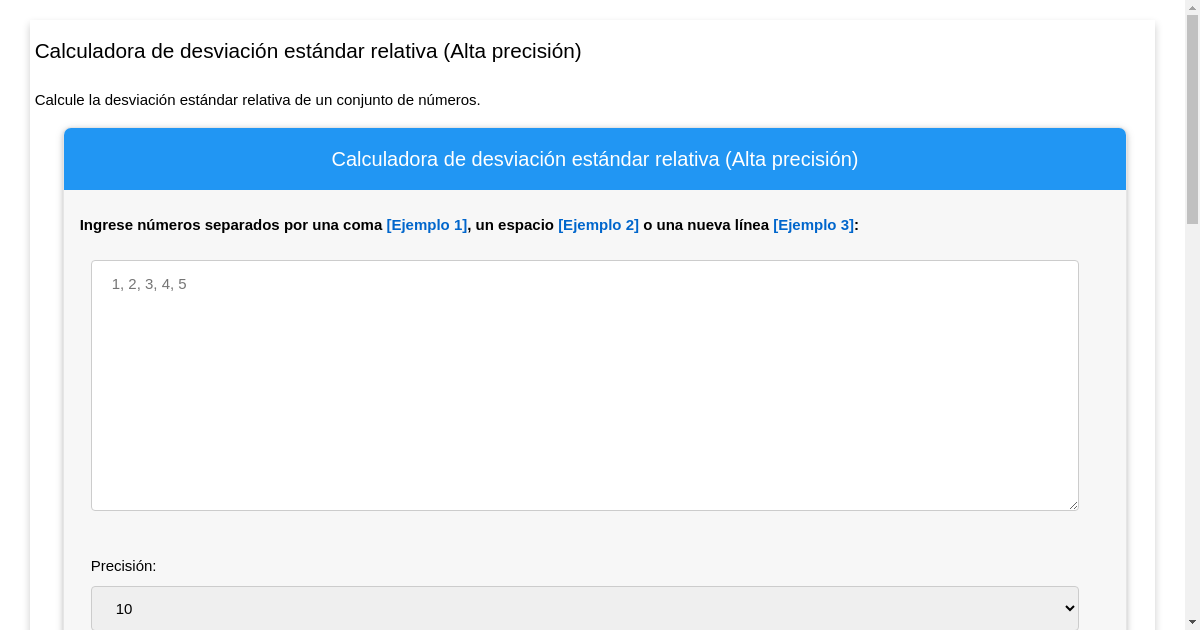1200x630 pixels.
Task: Click inside the numbers input textarea
Action: [x=584, y=385]
